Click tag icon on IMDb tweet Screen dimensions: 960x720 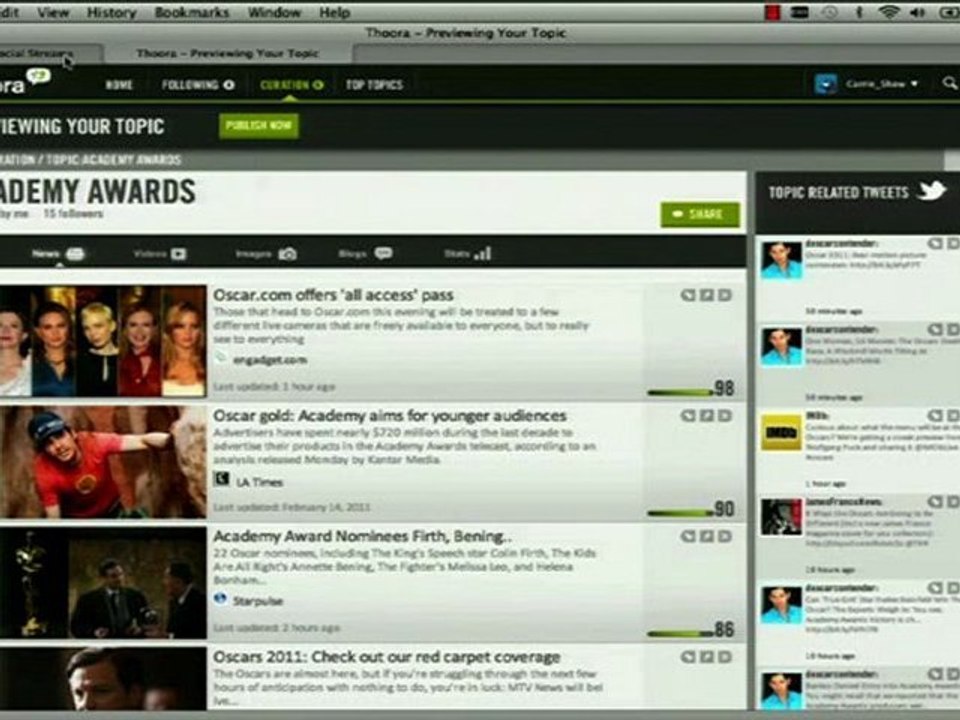pyautogui.click(x=935, y=416)
